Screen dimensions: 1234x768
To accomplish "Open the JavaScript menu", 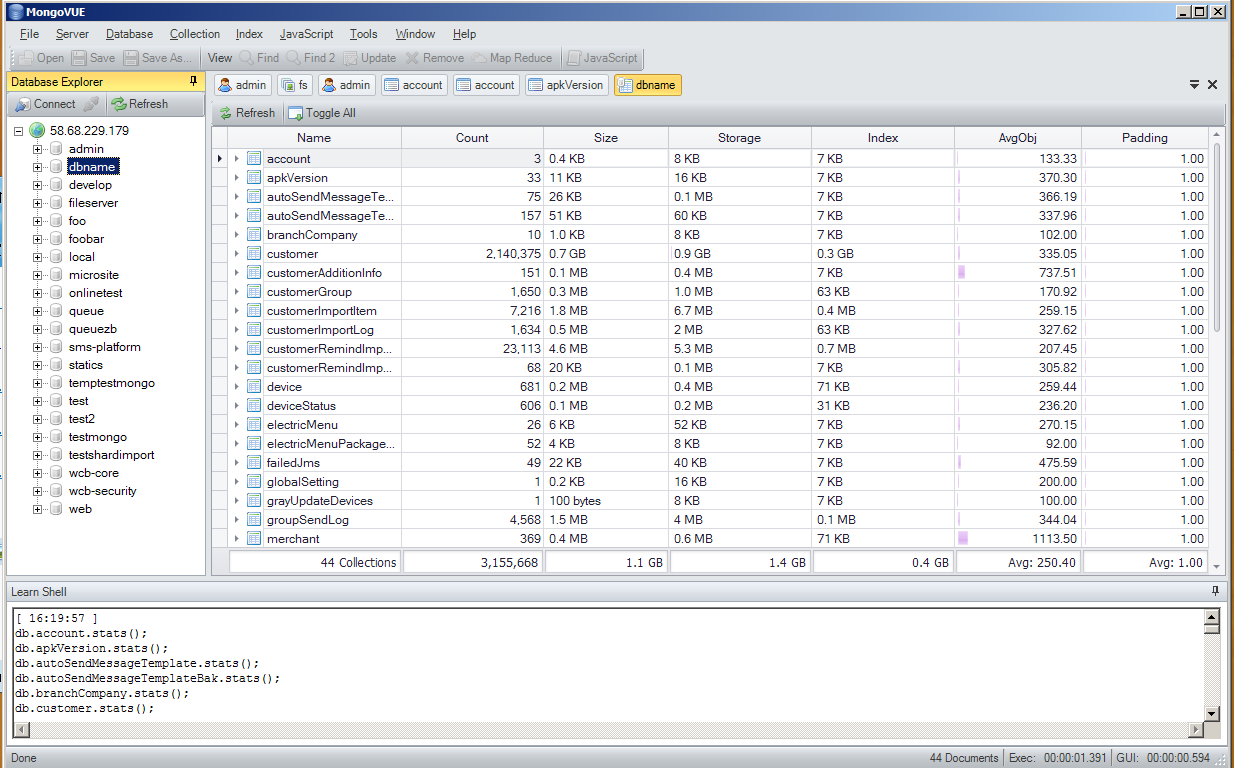I will 306,34.
